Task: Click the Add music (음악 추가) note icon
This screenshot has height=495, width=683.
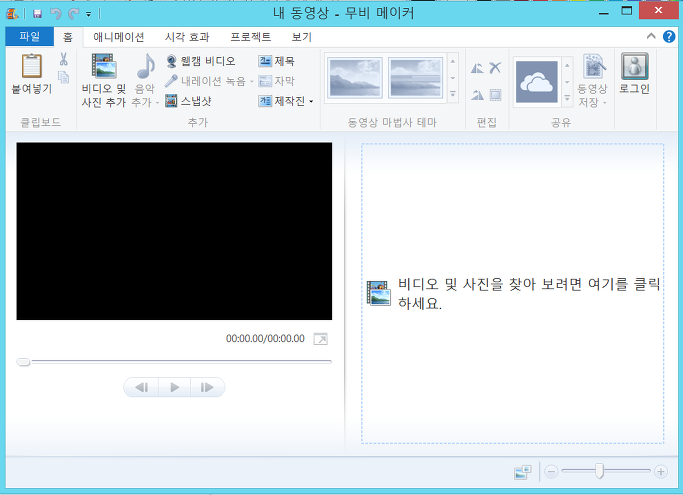Action: coord(146,66)
